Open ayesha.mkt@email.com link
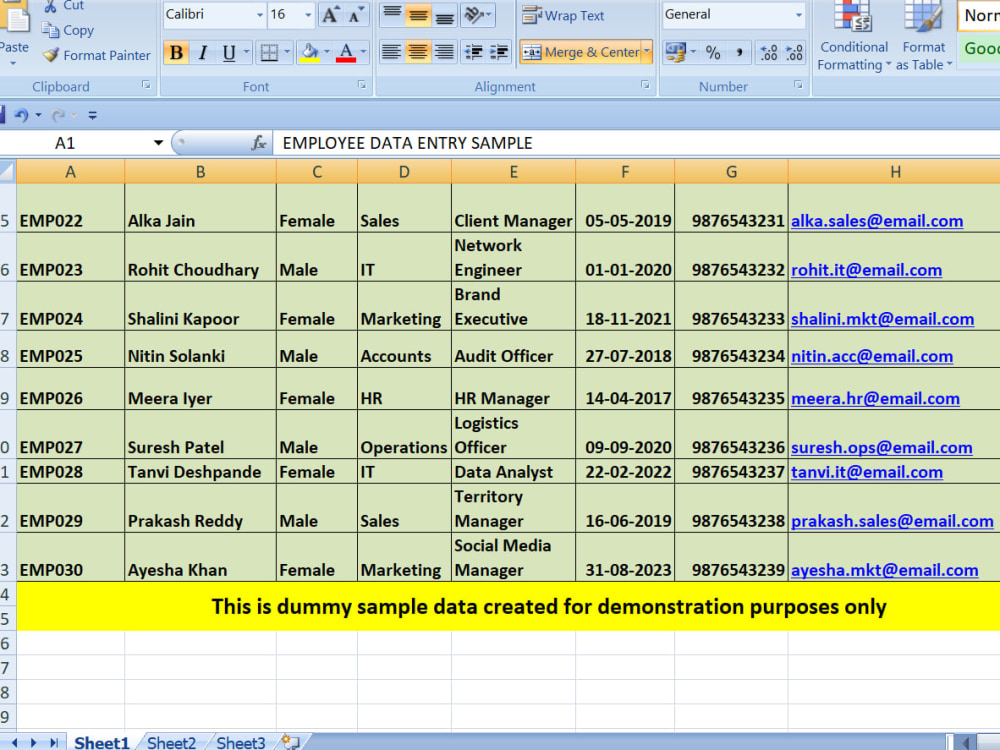 (885, 570)
